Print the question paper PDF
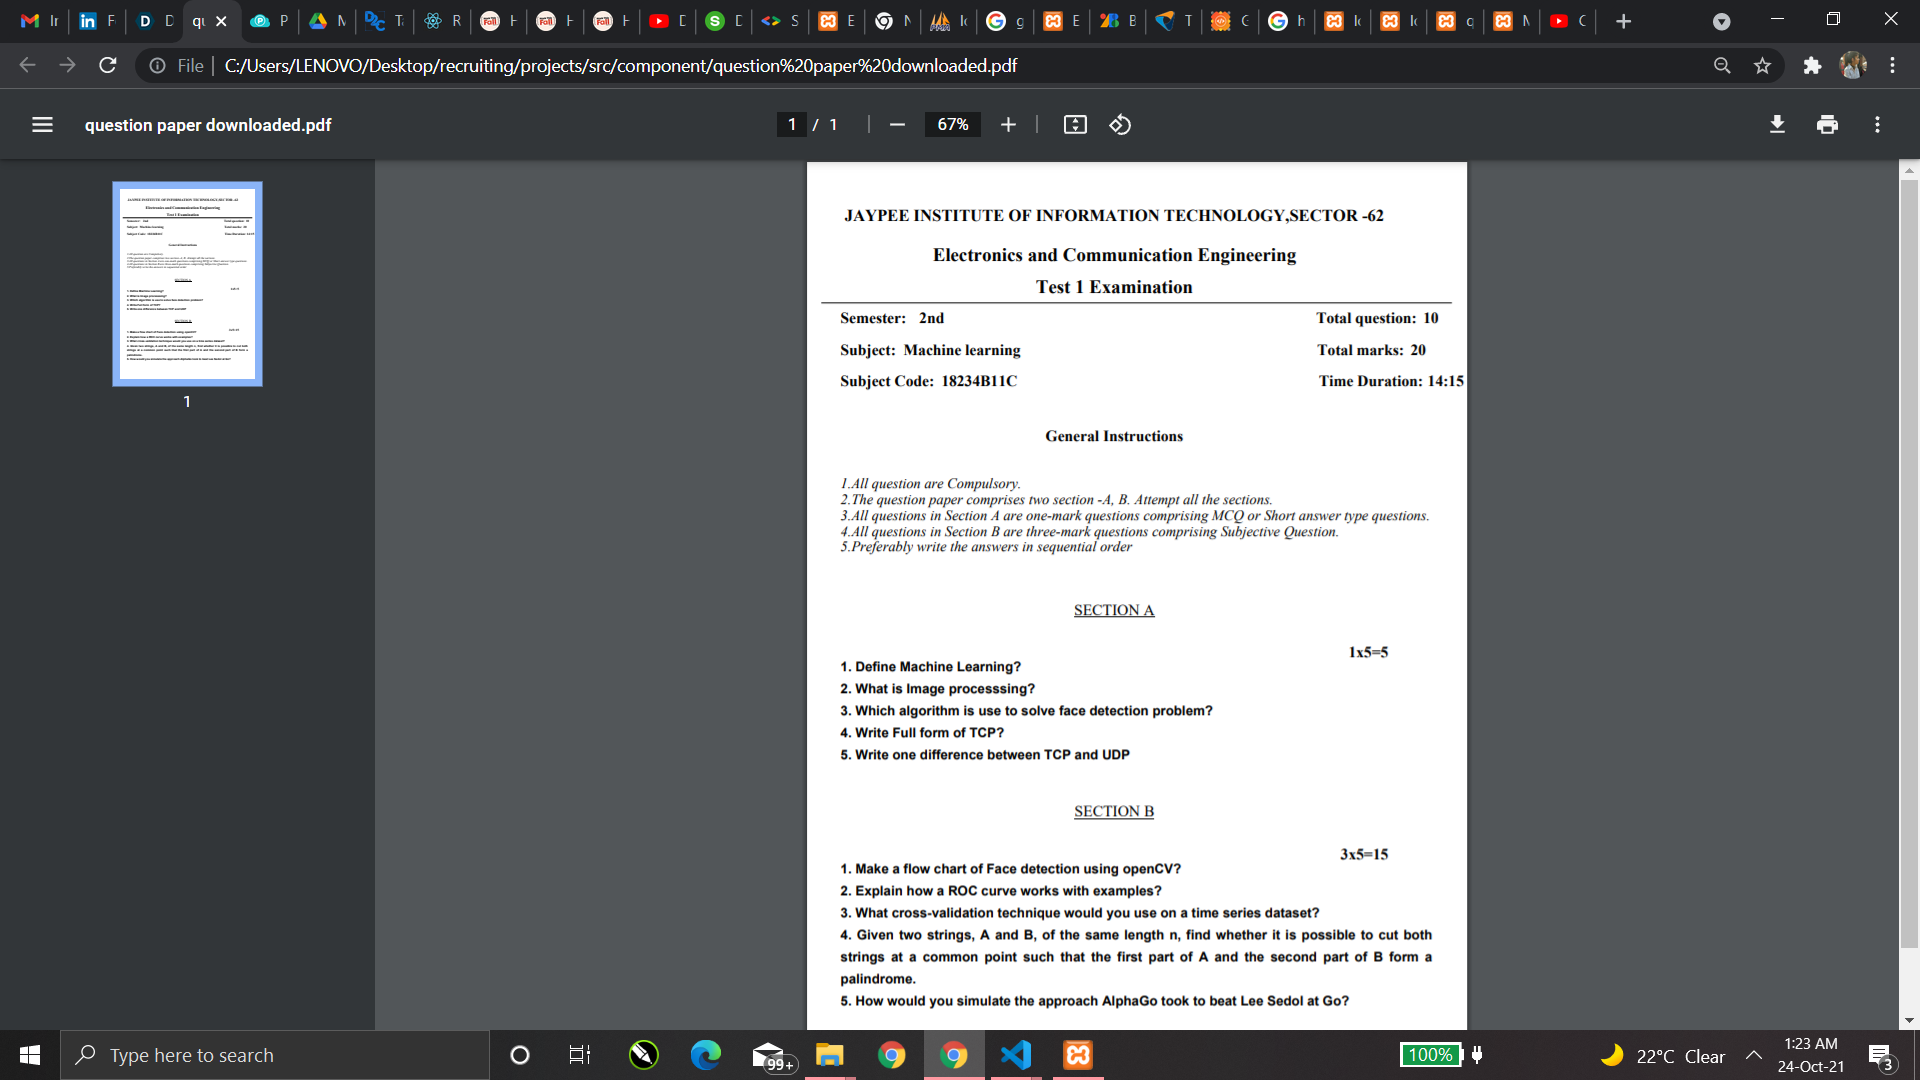This screenshot has width=1920, height=1080. coord(1827,125)
